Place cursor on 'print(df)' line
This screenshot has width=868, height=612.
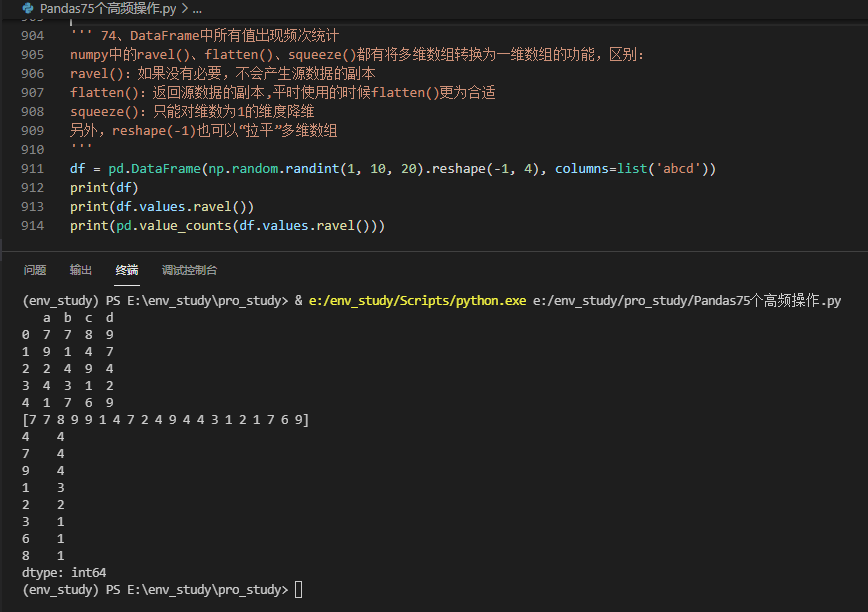pyautogui.click(x=104, y=188)
